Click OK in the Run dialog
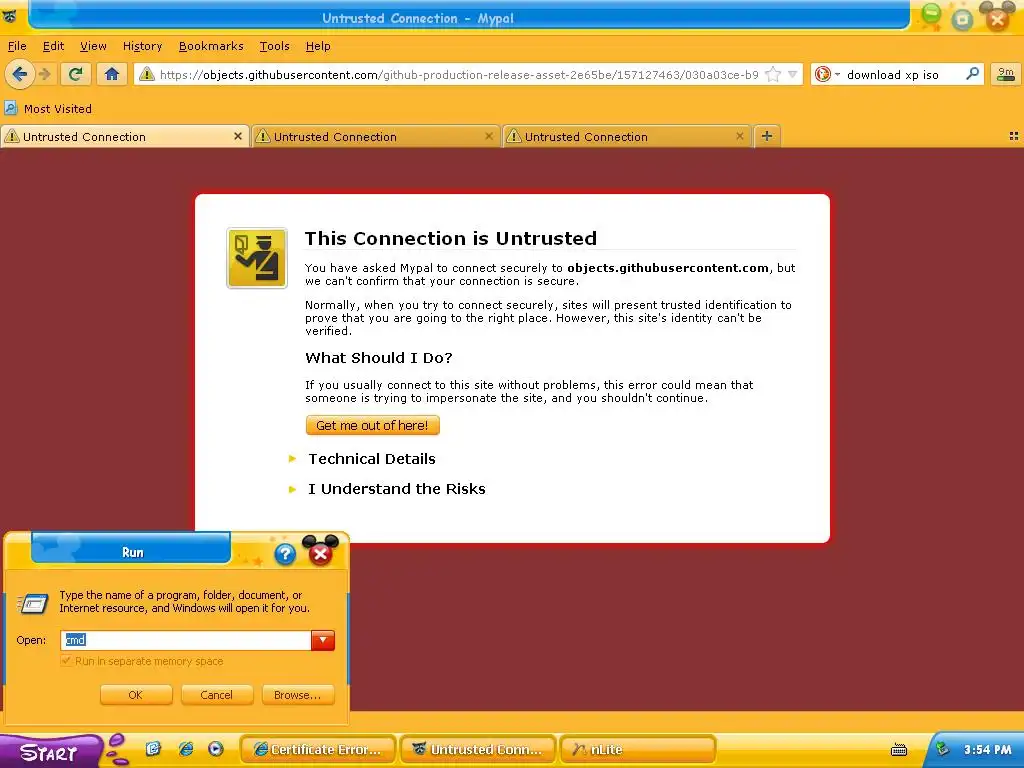This screenshot has width=1024, height=768. [136, 695]
